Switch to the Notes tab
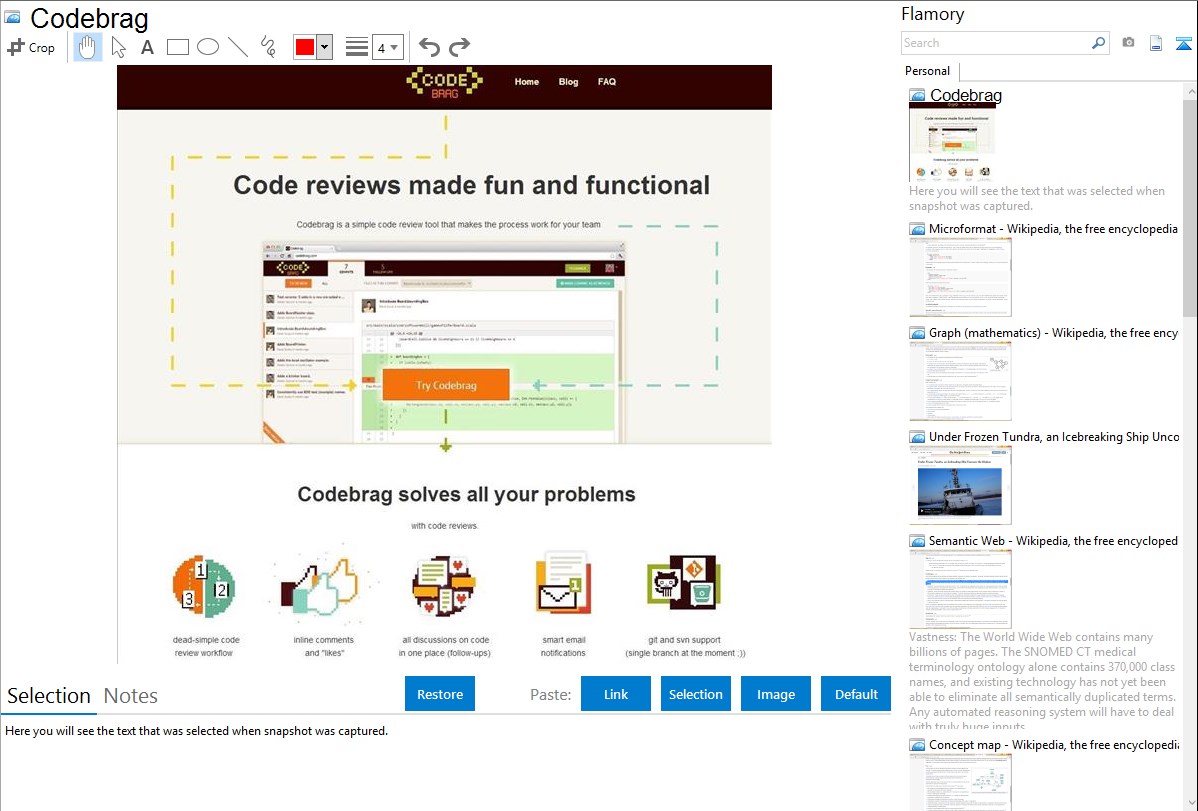 coord(131,696)
